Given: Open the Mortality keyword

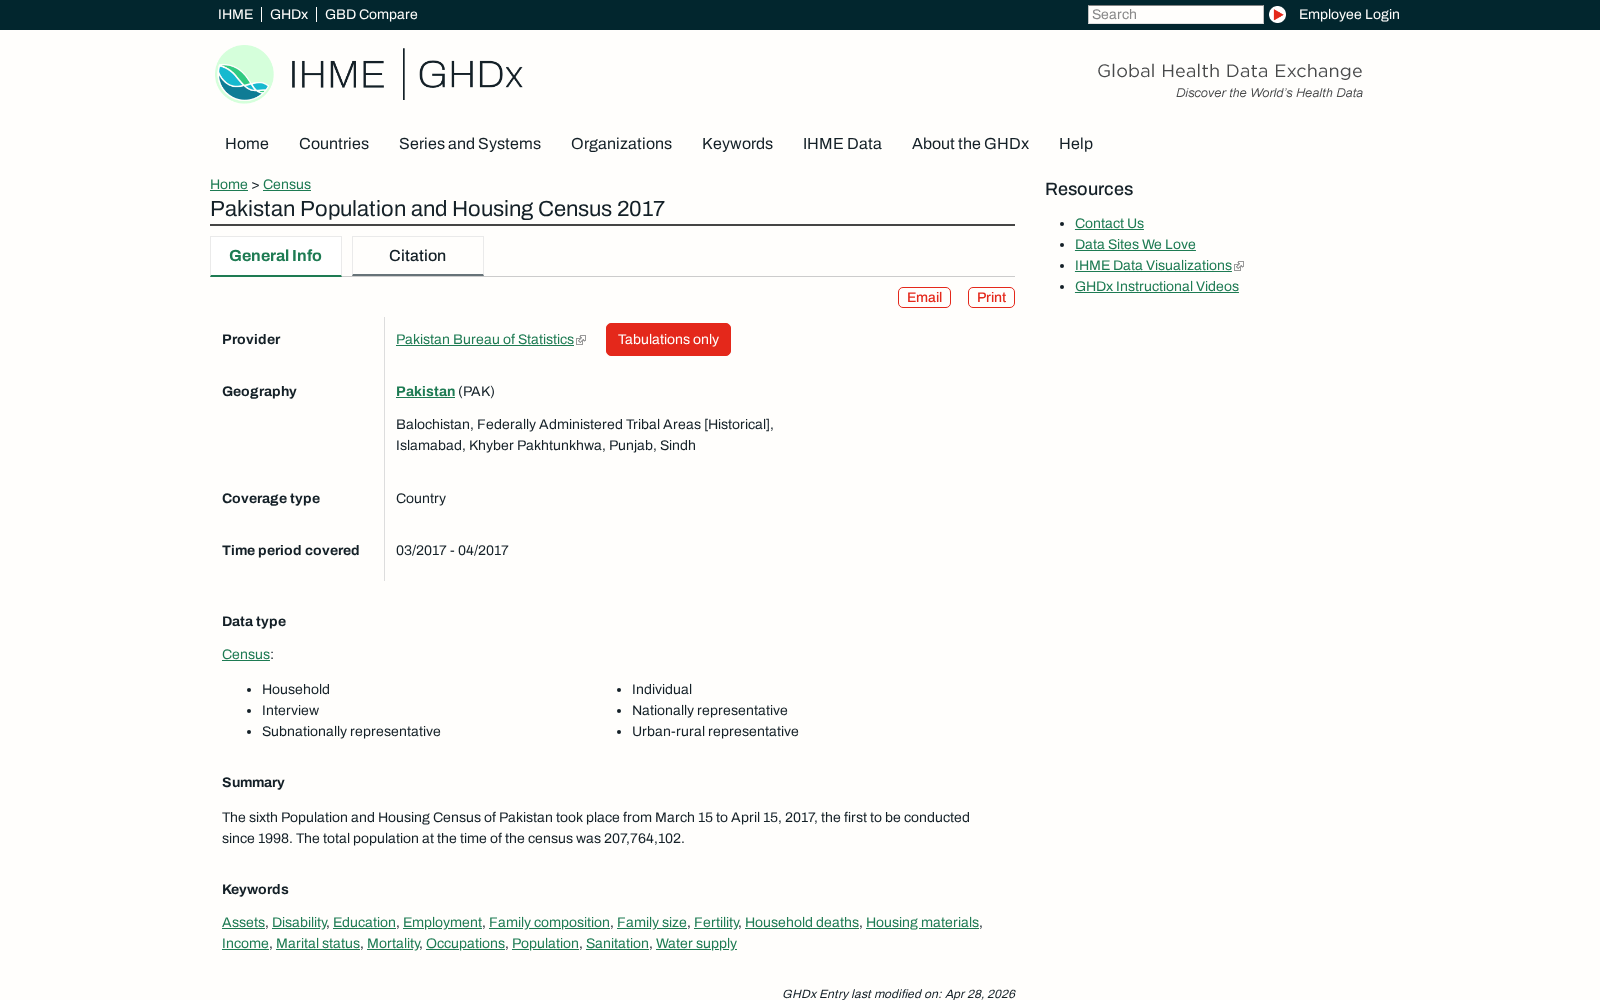Looking at the screenshot, I should click(393, 944).
